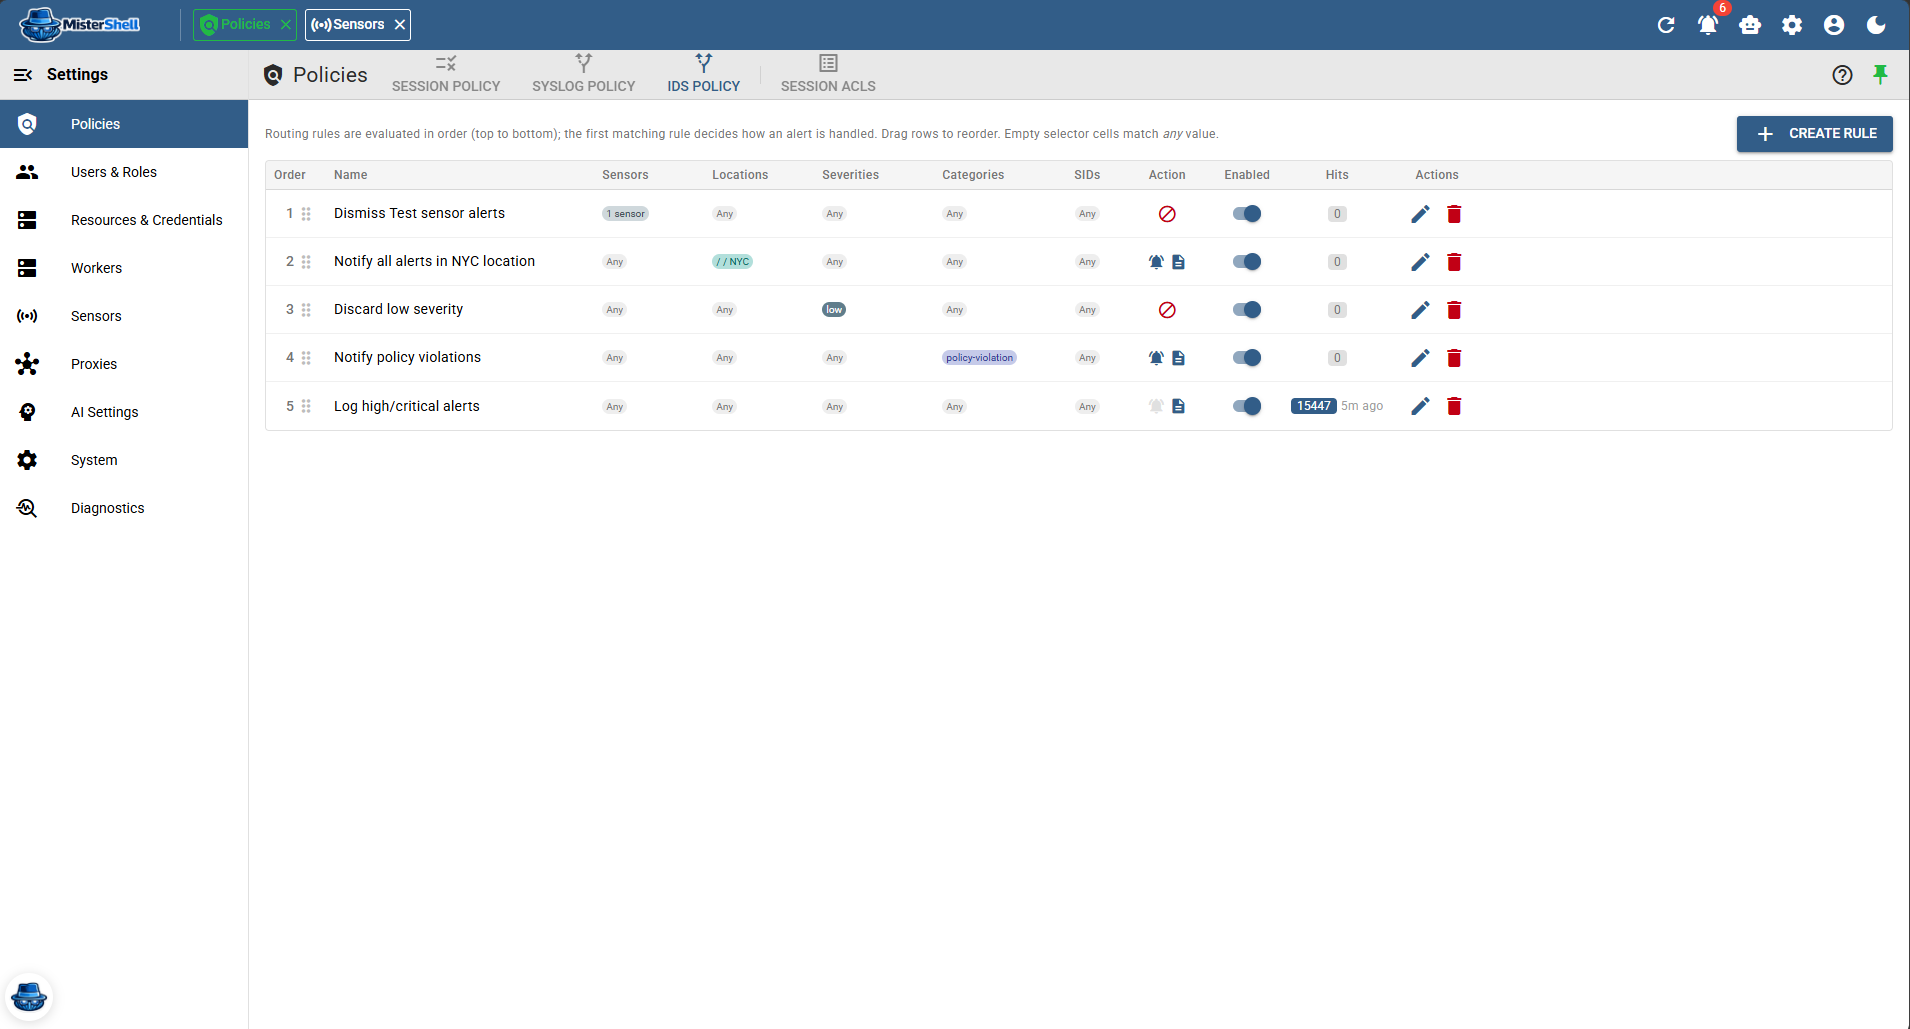1910x1029 pixels.
Task: Switch to dark mode moon icon
Action: (1876, 25)
